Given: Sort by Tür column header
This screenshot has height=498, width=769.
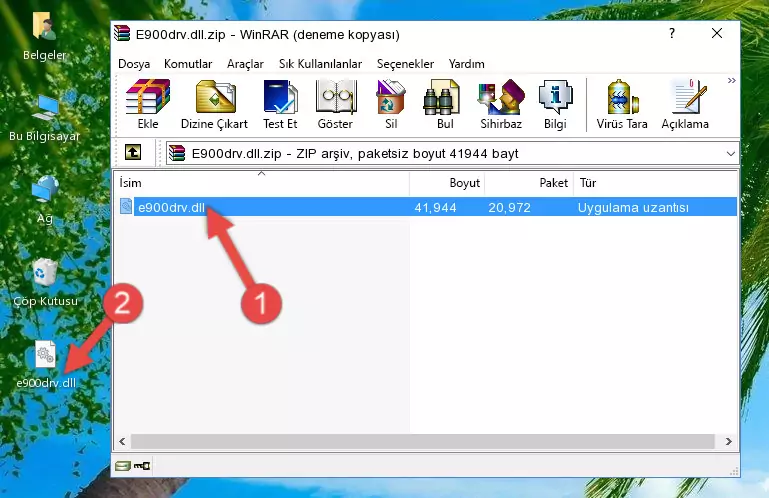Looking at the screenshot, I should 656,183.
